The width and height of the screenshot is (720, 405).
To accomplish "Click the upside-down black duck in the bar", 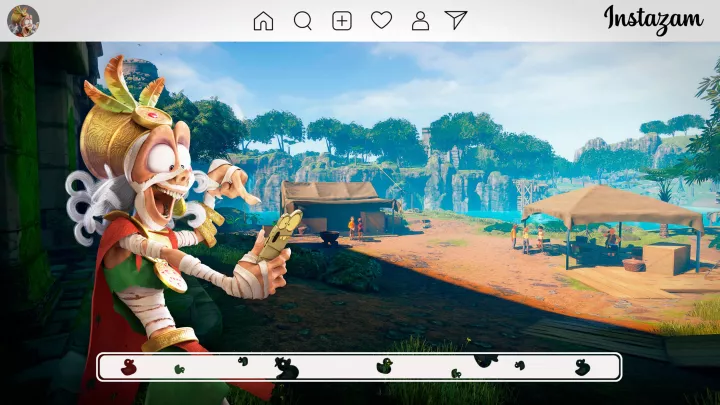I will [486, 361].
